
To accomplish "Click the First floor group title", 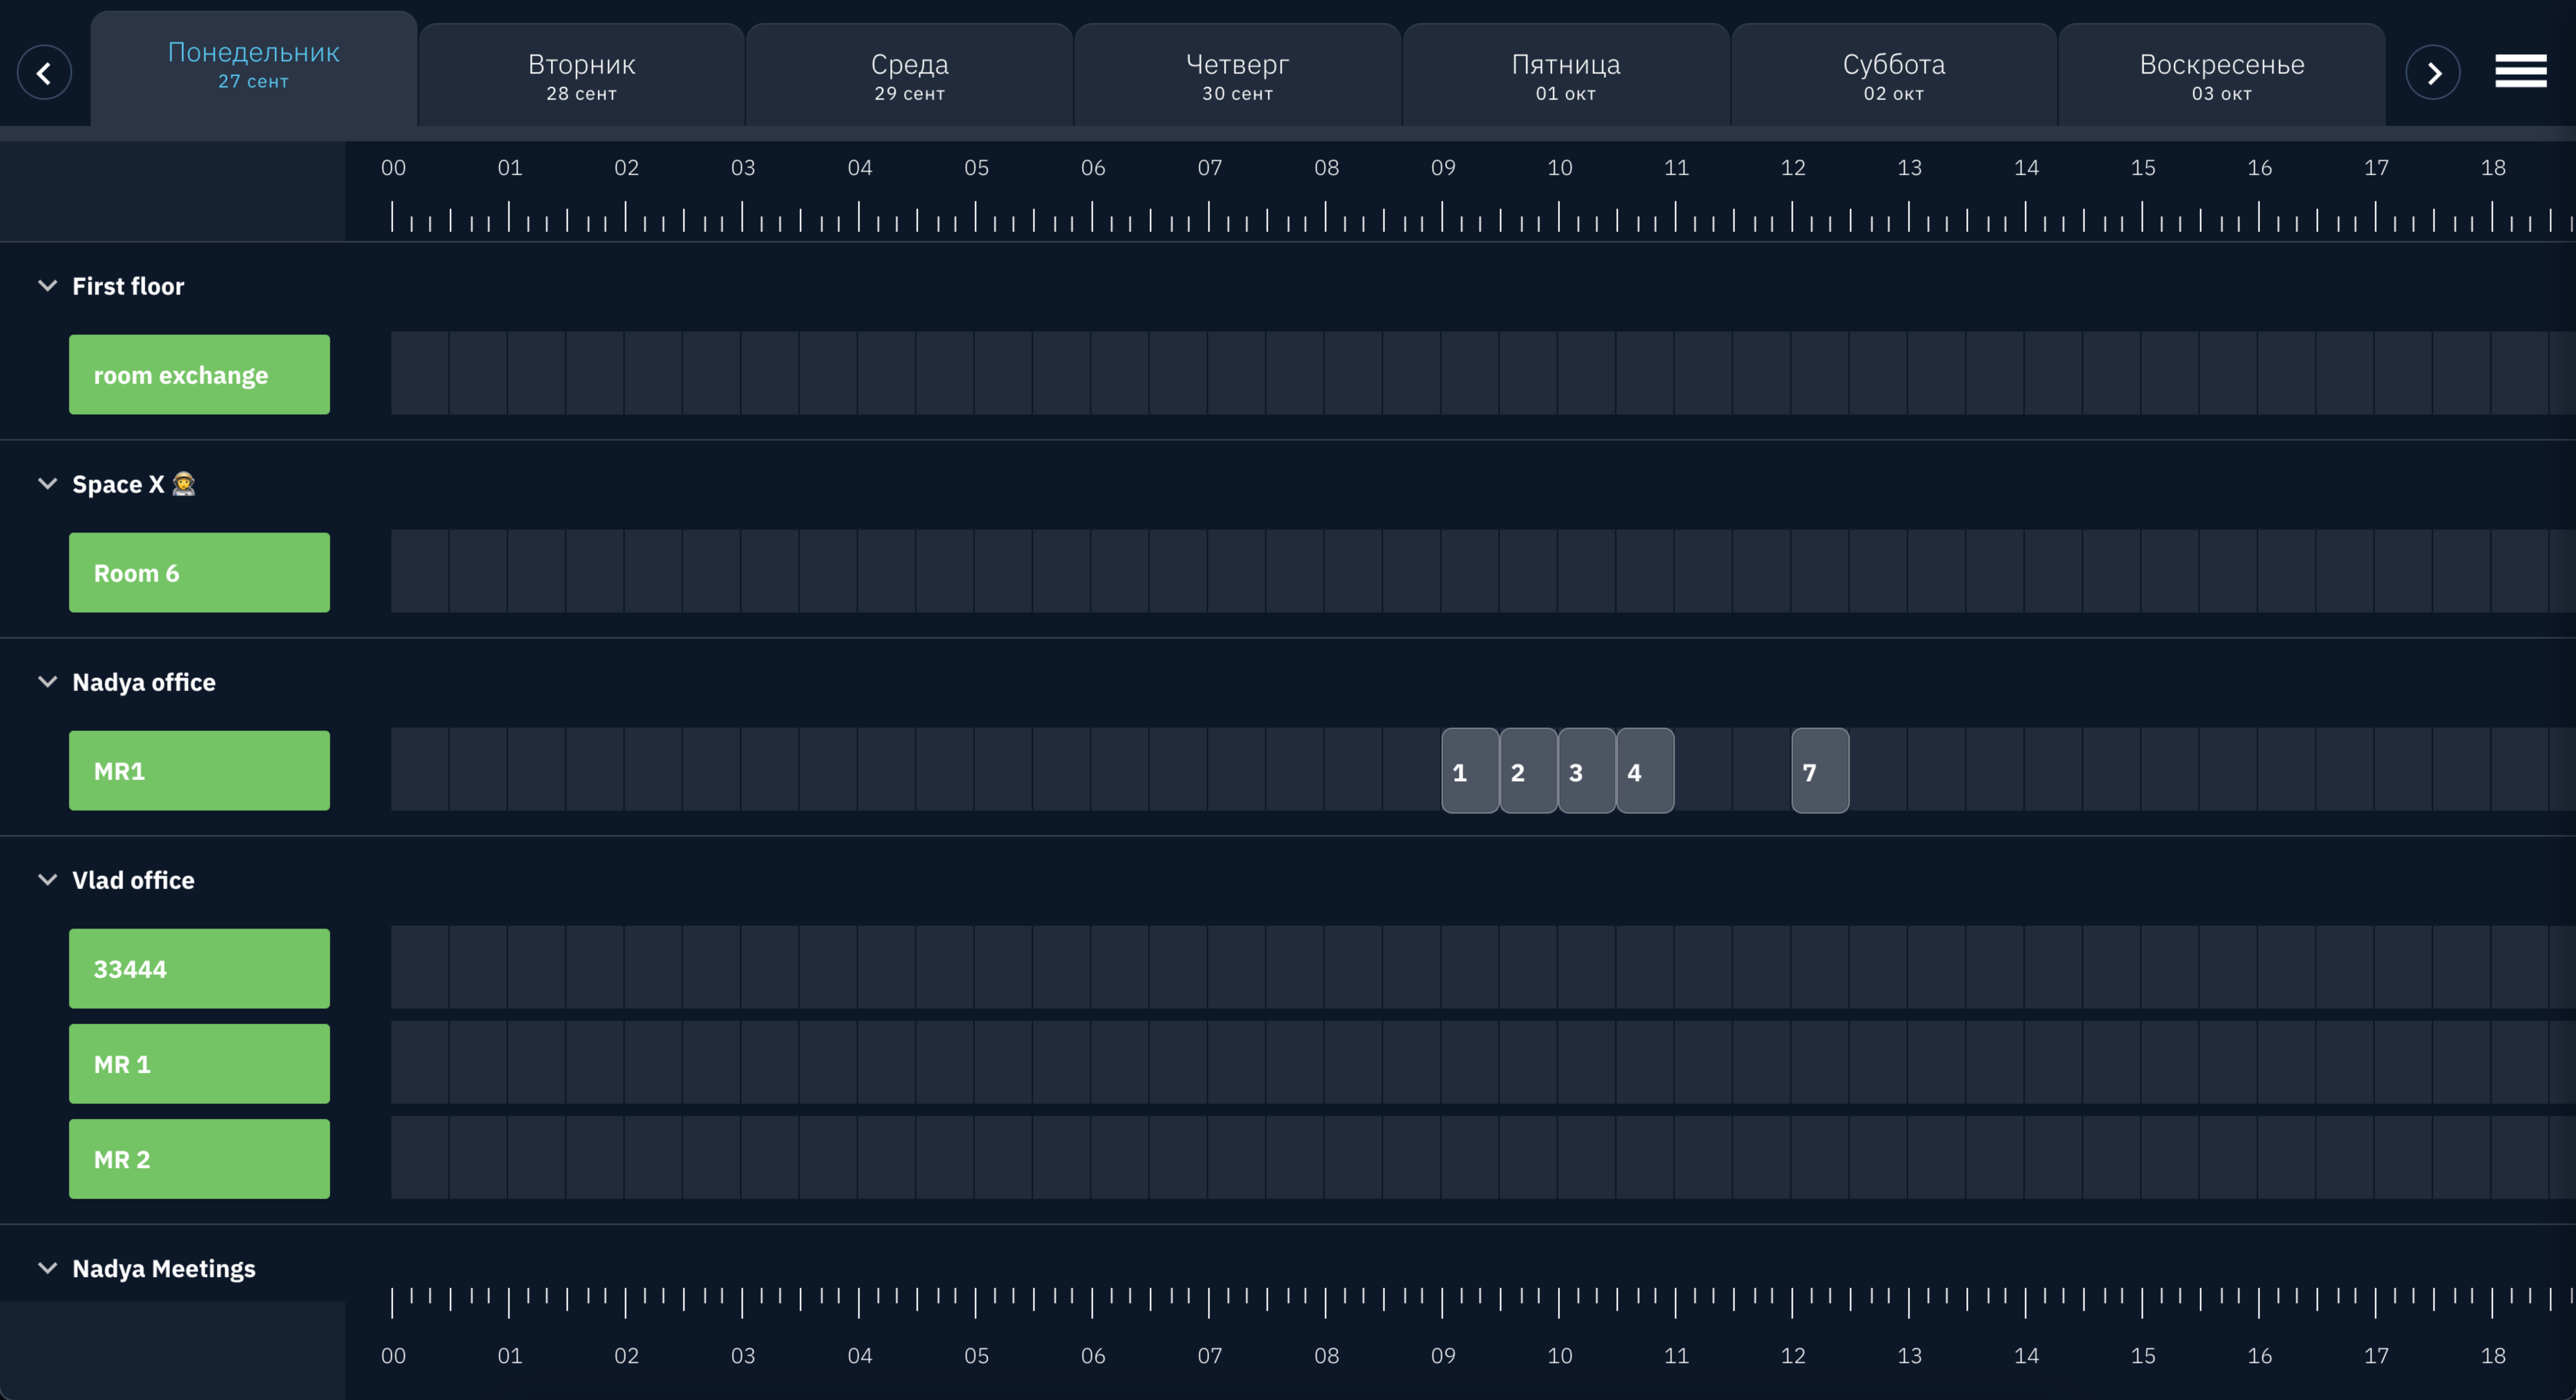I will pyautogui.click(x=128, y=286).
